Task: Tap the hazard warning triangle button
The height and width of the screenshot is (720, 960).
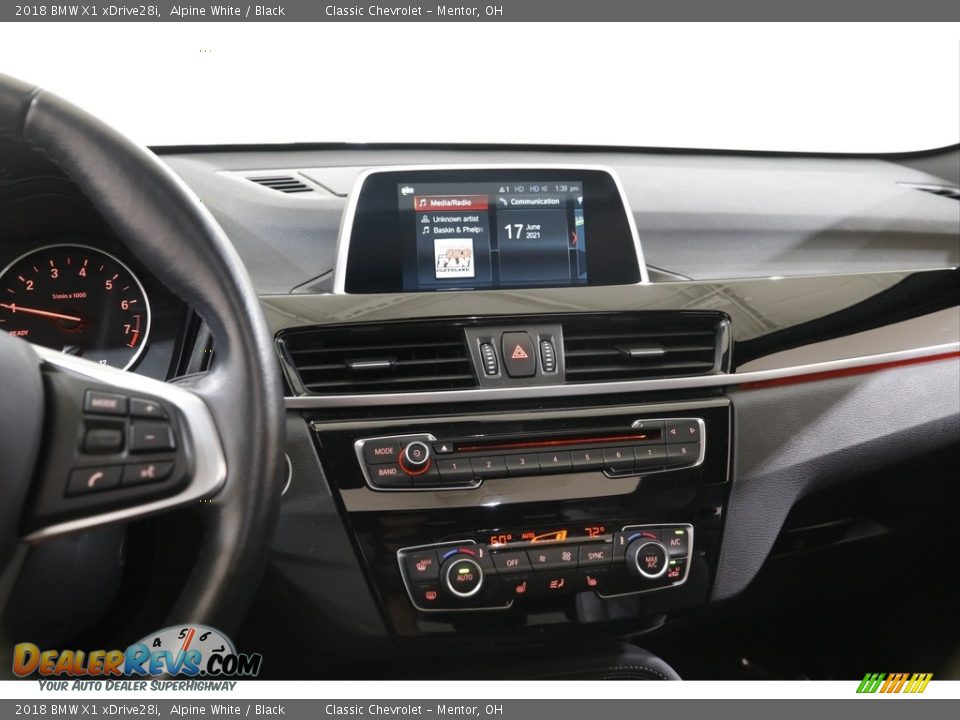Action: click(x=519, y=353)
